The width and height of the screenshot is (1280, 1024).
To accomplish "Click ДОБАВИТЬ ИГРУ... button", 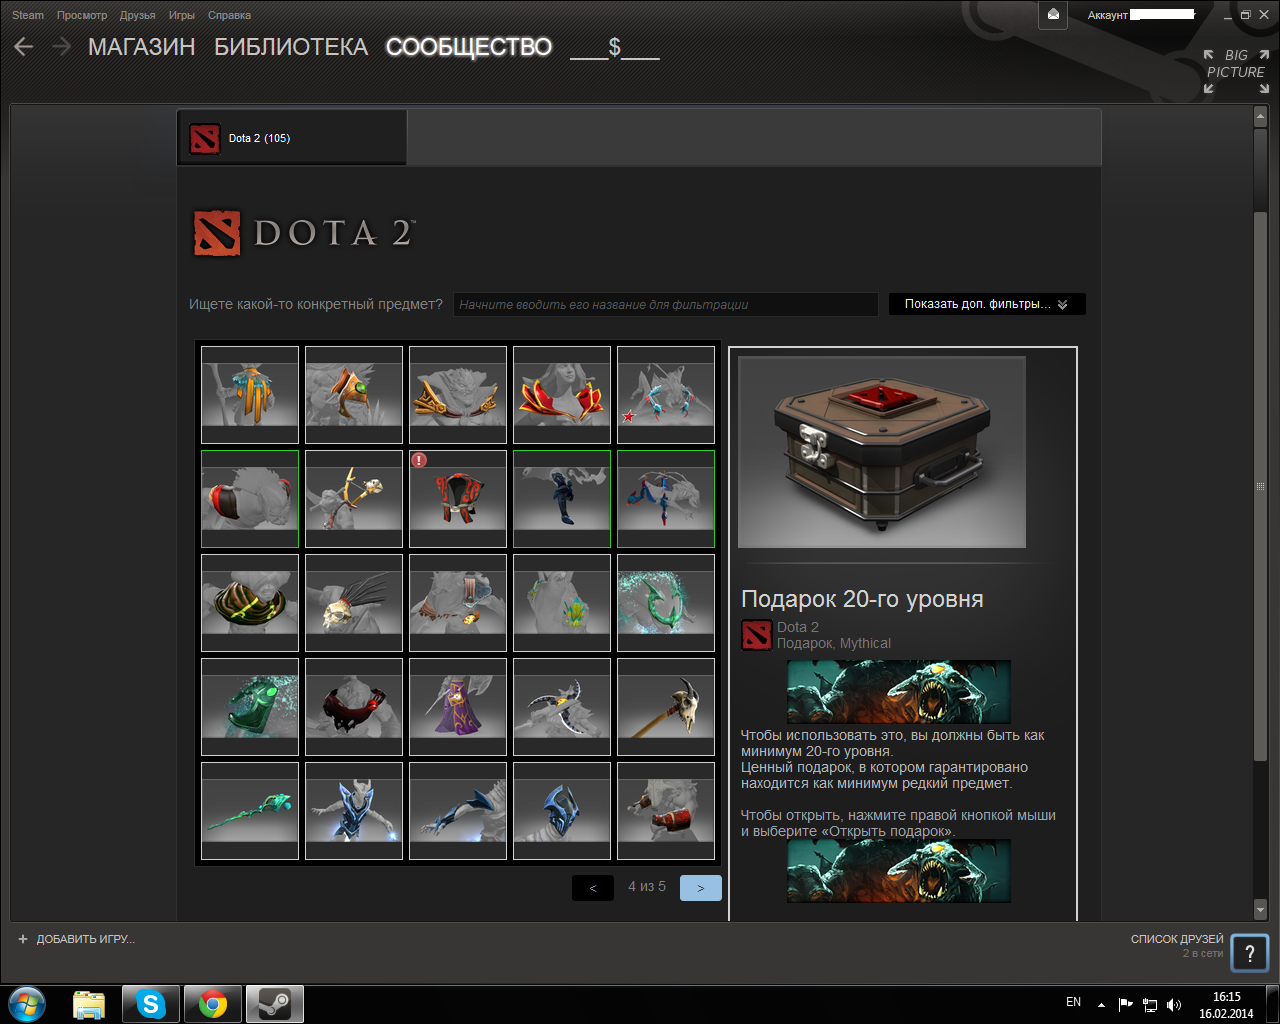I will tap(76, 939).
